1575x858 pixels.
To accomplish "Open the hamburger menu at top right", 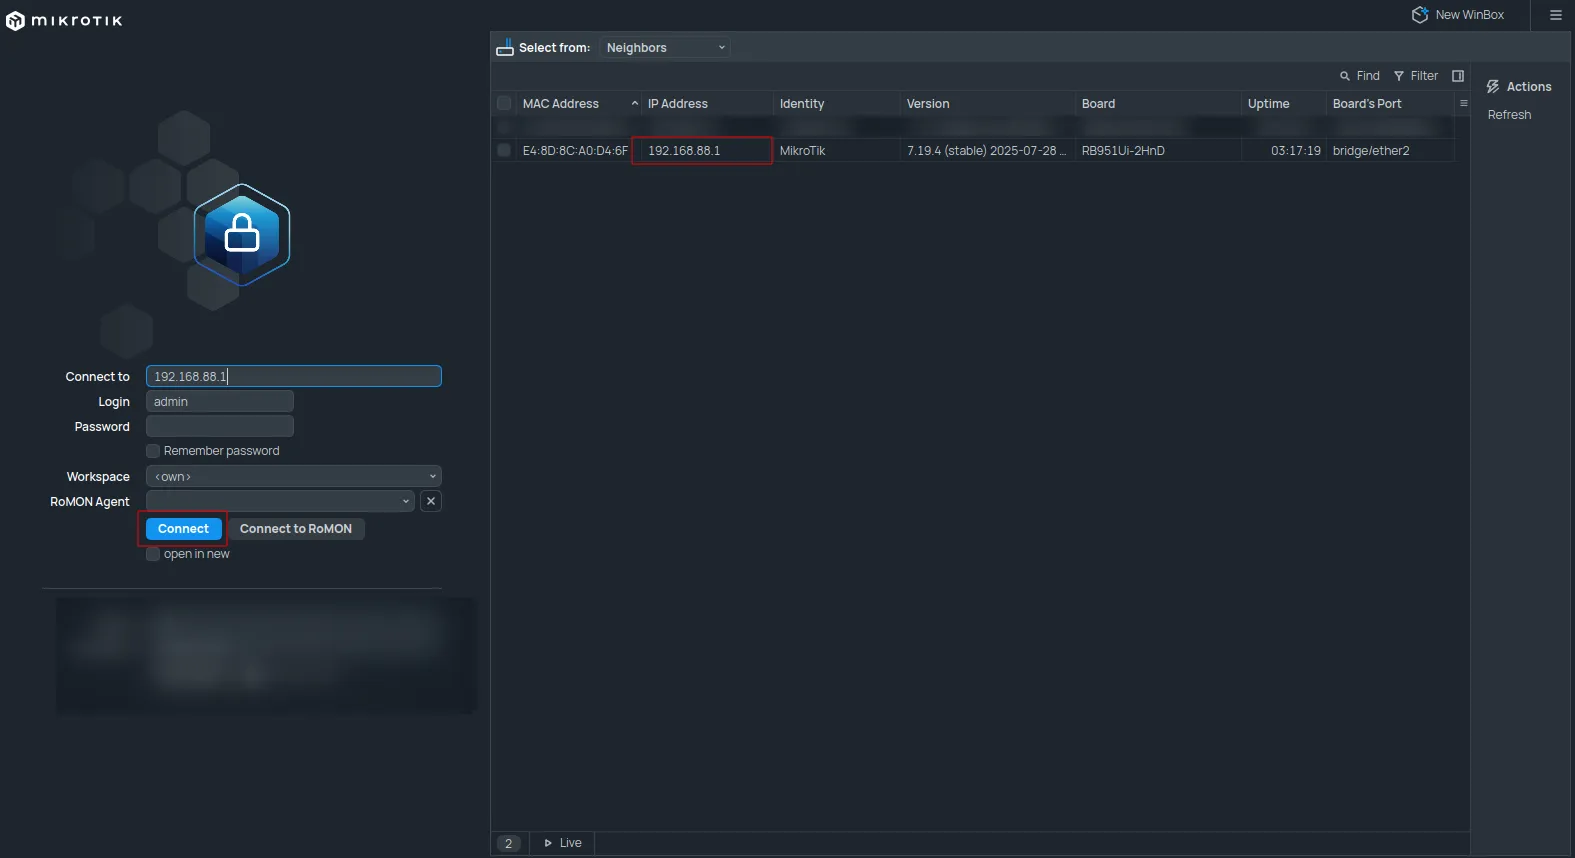I will click(1555, 15).
